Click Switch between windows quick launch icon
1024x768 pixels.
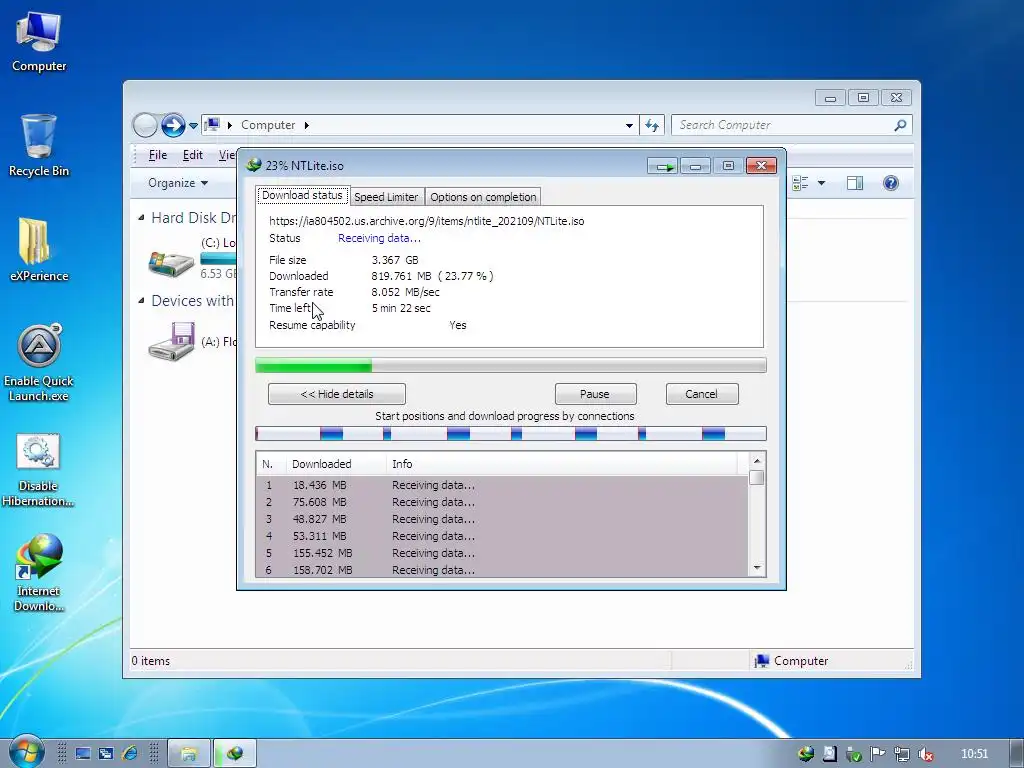(106, 754)
